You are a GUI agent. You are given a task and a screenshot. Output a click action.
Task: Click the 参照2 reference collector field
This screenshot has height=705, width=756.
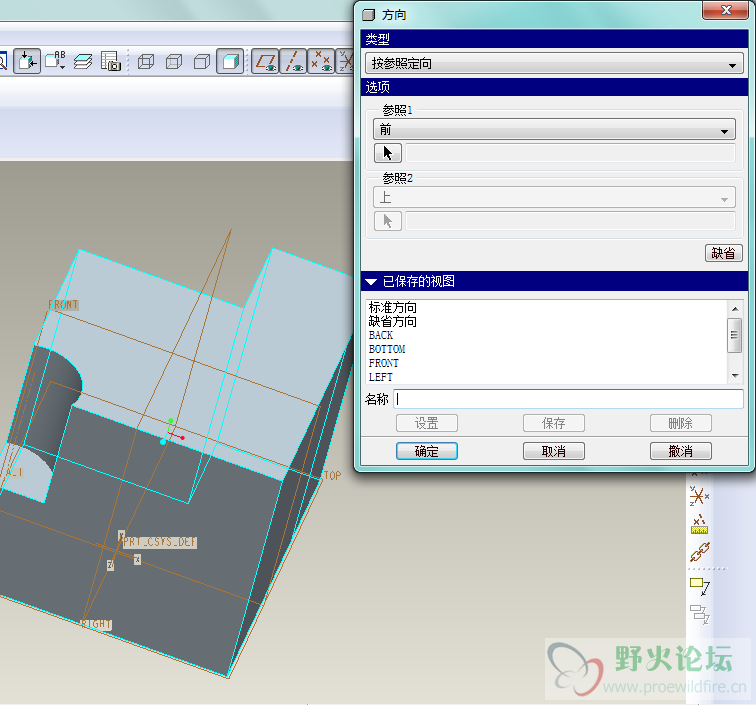tap(570, 221)
